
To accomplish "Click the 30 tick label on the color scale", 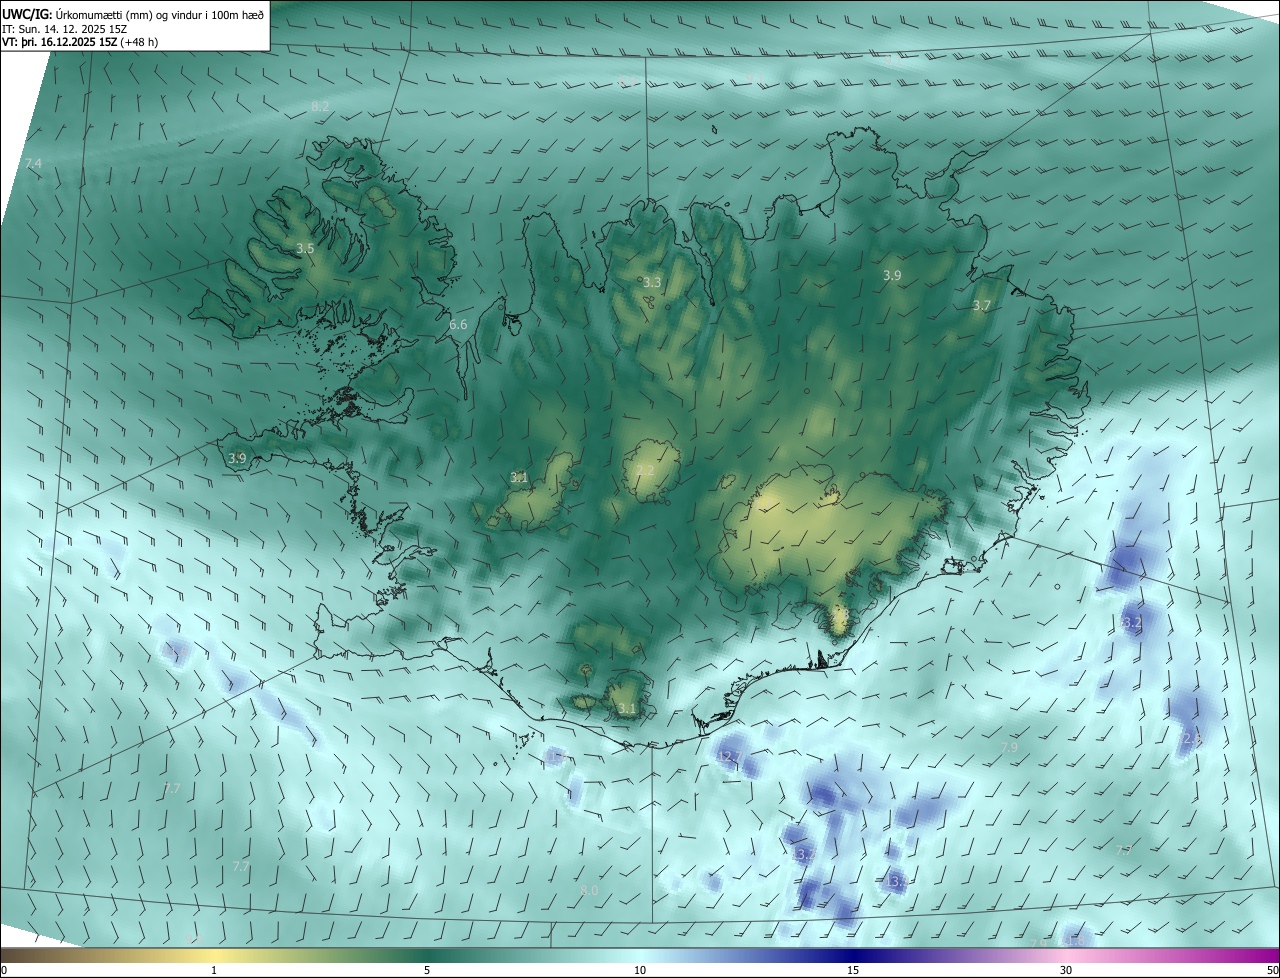I will click(x=1066, y=970).
